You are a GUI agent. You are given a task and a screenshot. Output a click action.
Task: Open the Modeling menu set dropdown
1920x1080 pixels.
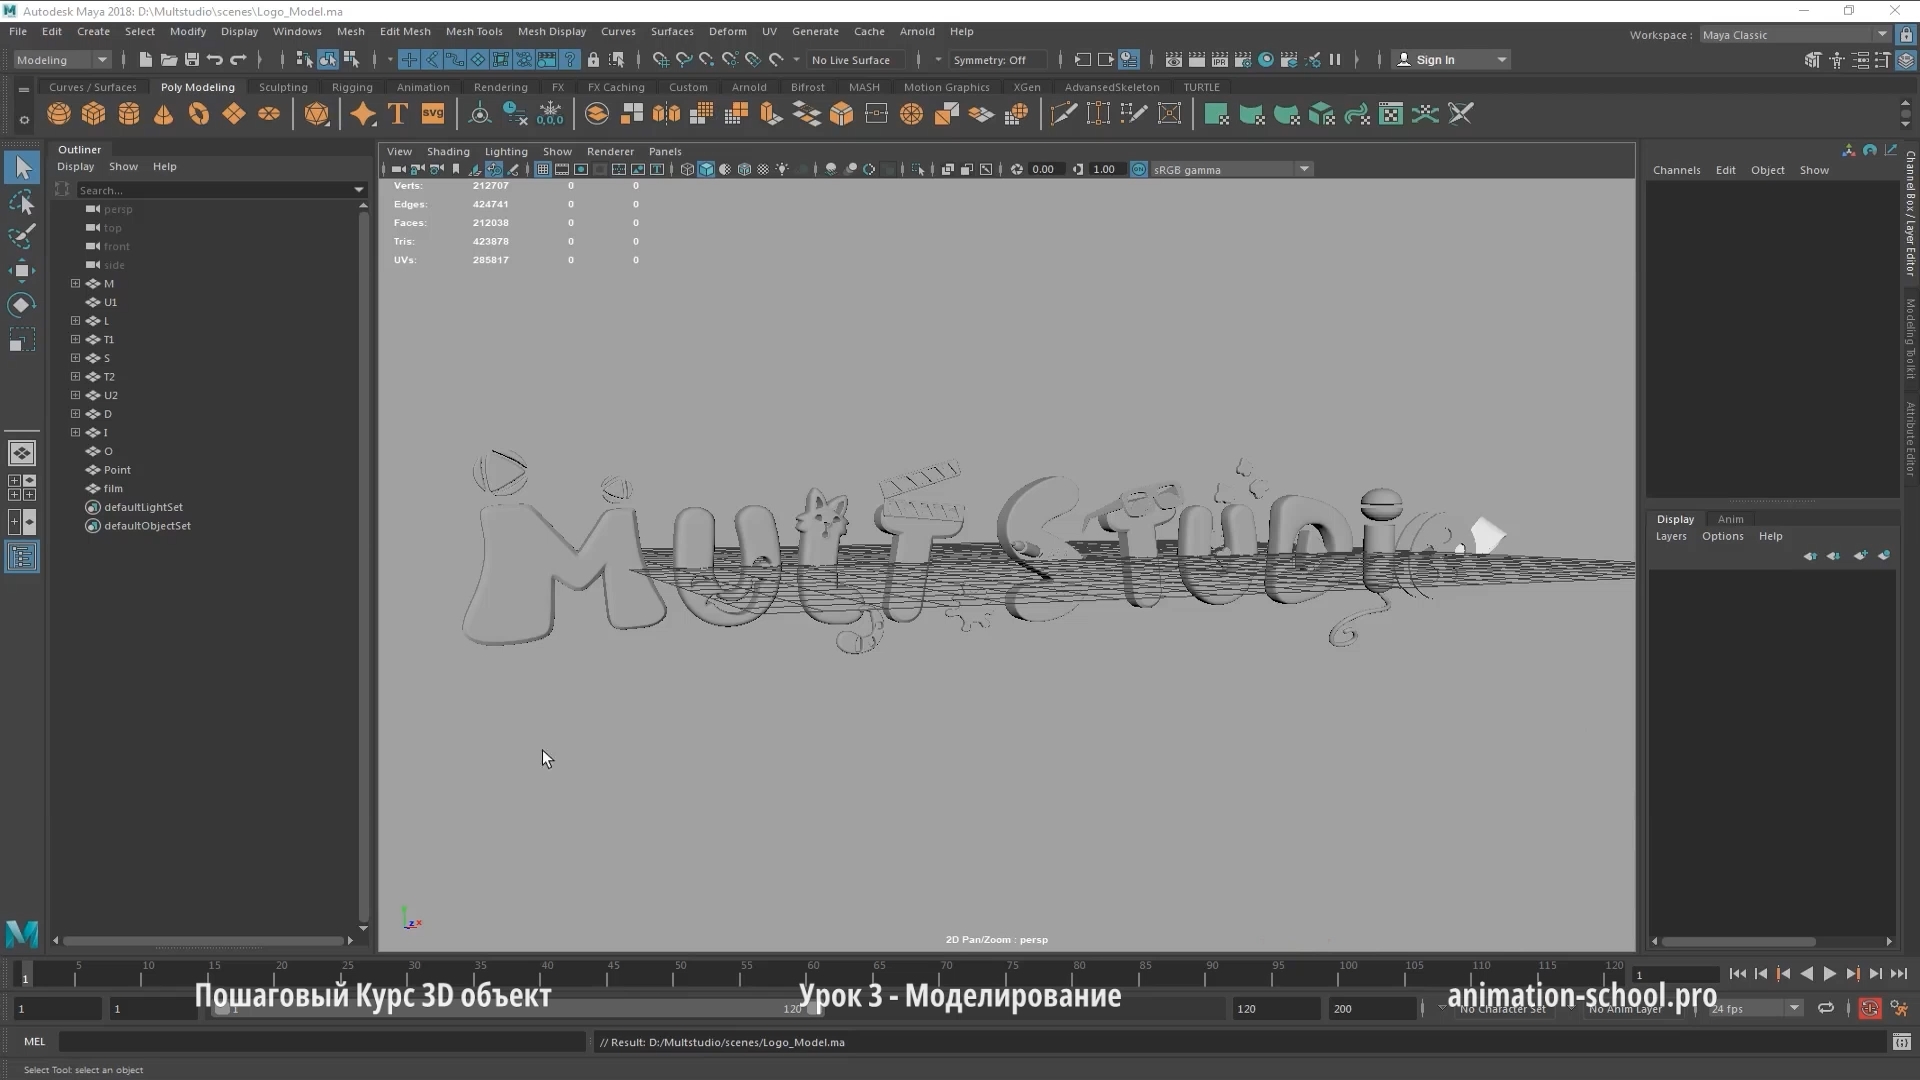click(62, 60)
